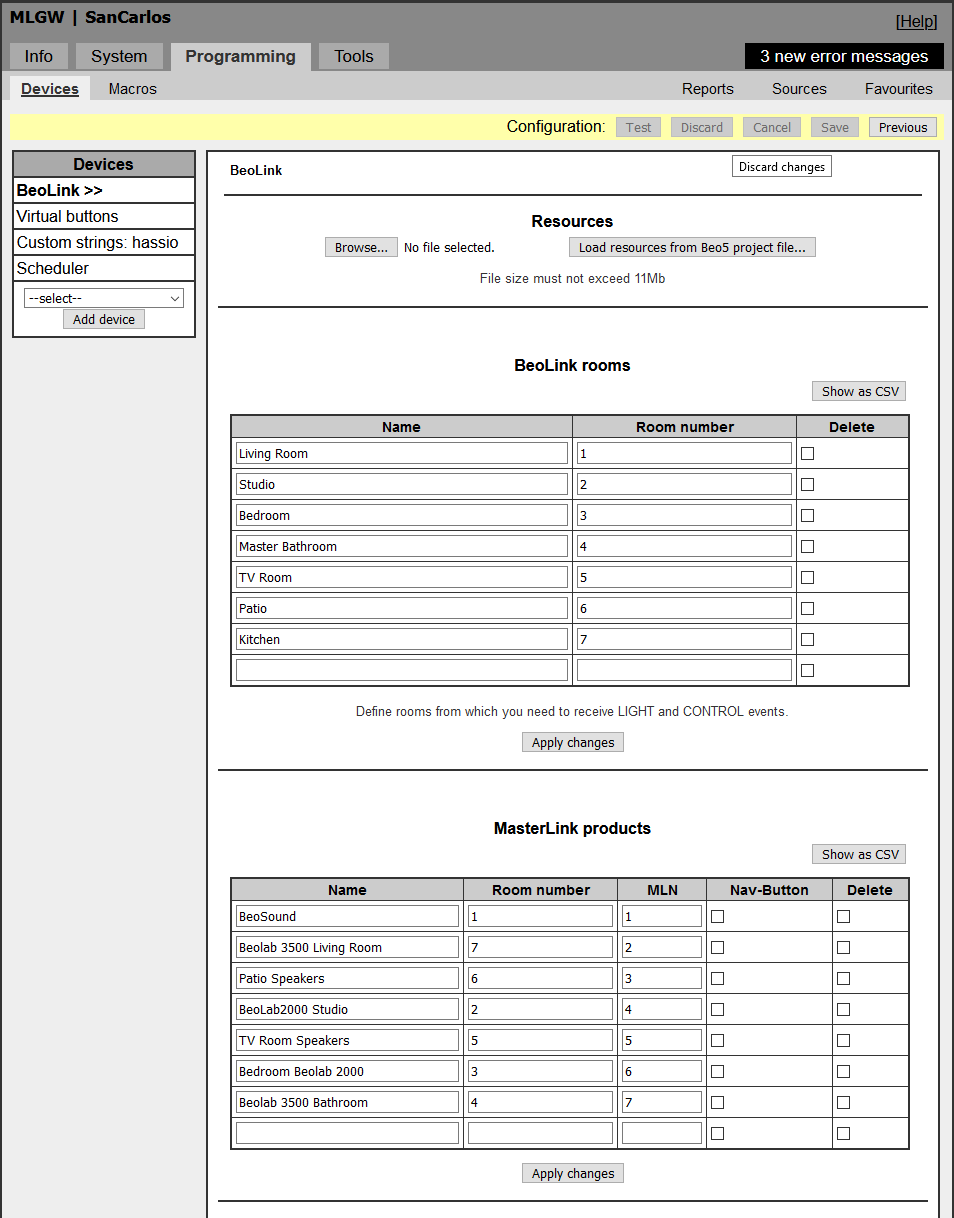The height and width of the screenshot is (1218, 954).
Task: Check Delete for BeoSound product
Action: pyautogui.click(x=844, y=916)
